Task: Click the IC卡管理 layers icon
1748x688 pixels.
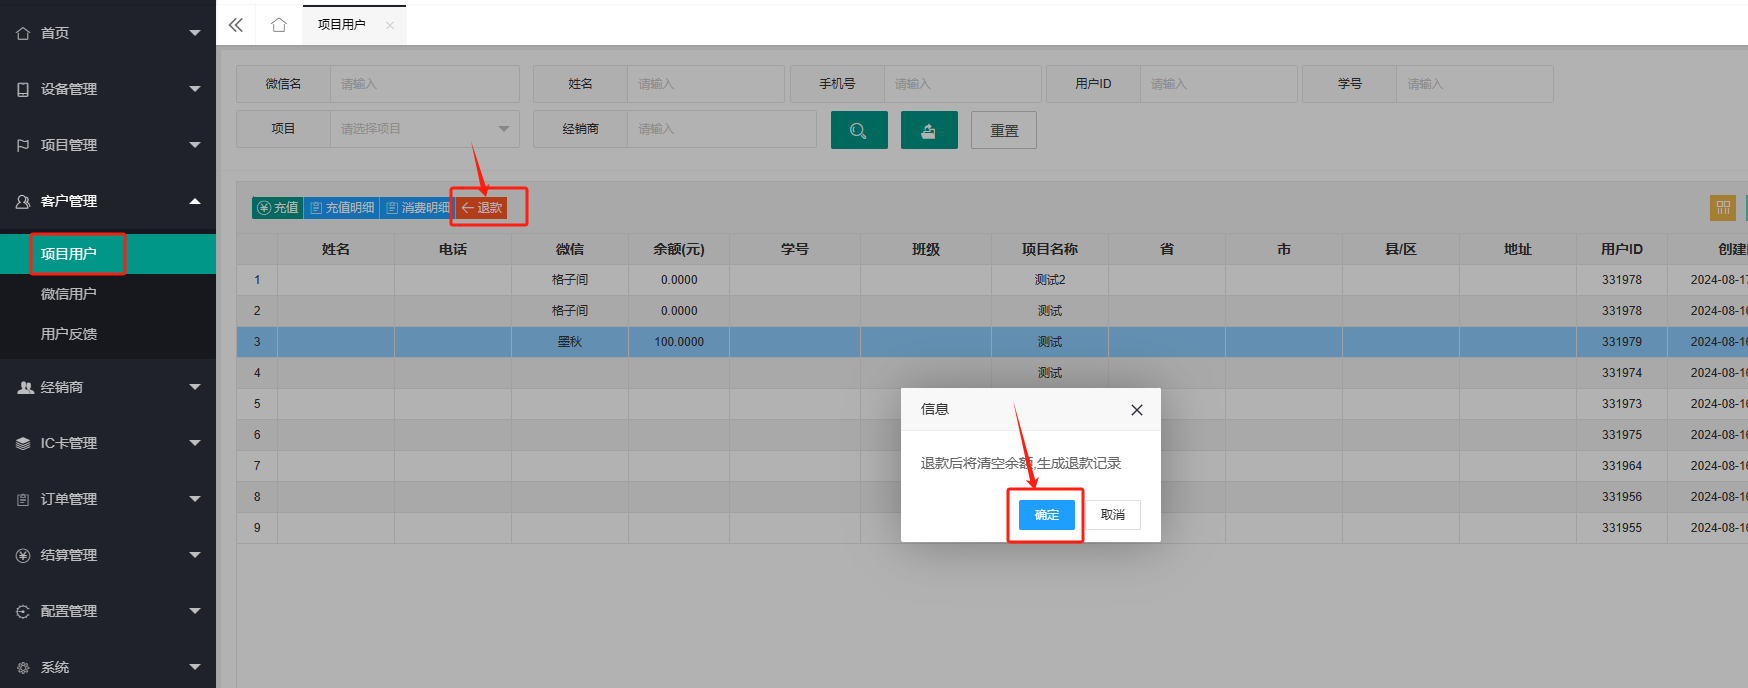Action: [23, 443]
